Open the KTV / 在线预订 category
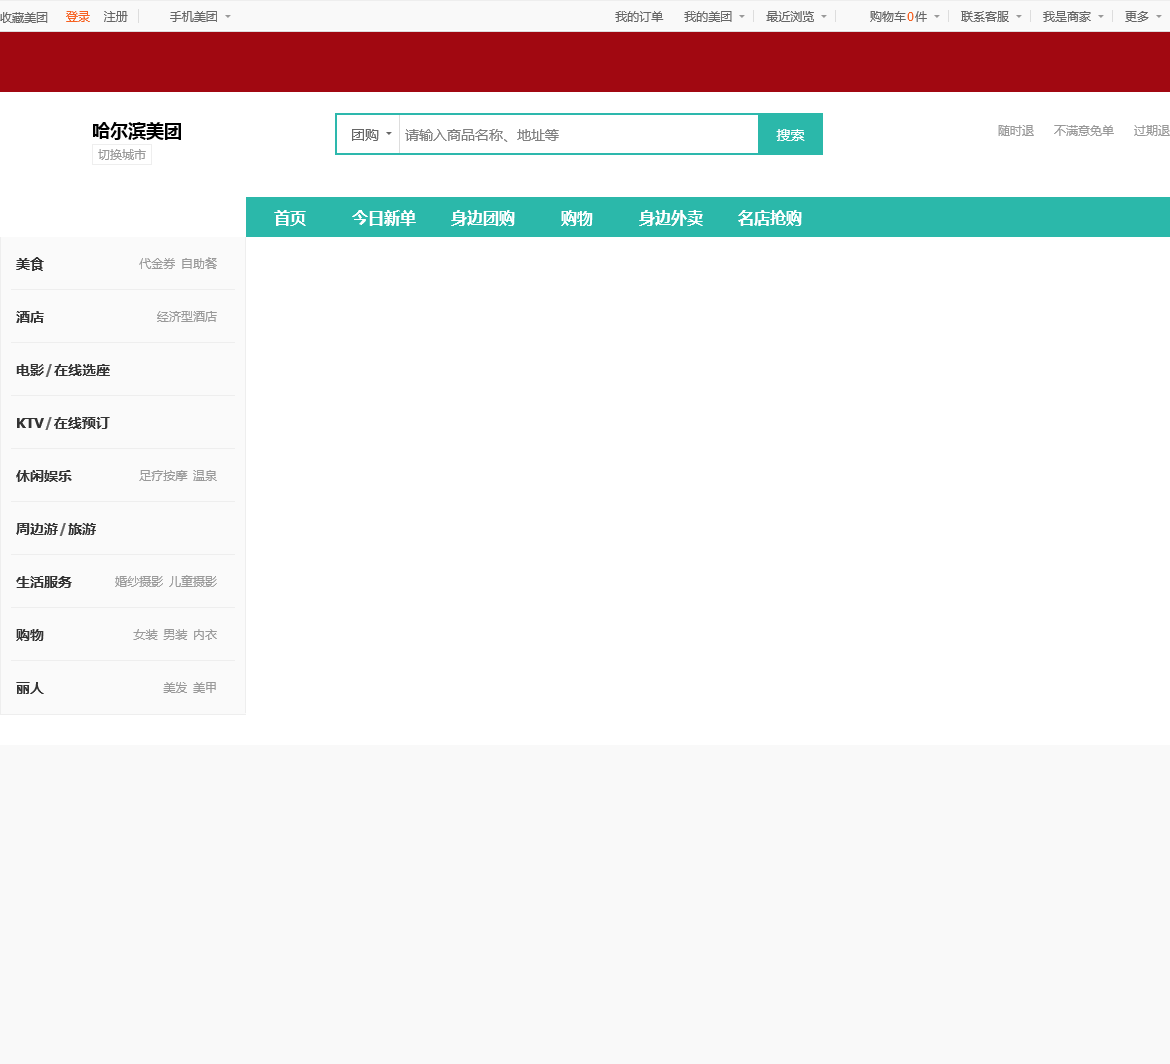The height and width of the screenshot is (1064, 1170). tap(63, 423)
